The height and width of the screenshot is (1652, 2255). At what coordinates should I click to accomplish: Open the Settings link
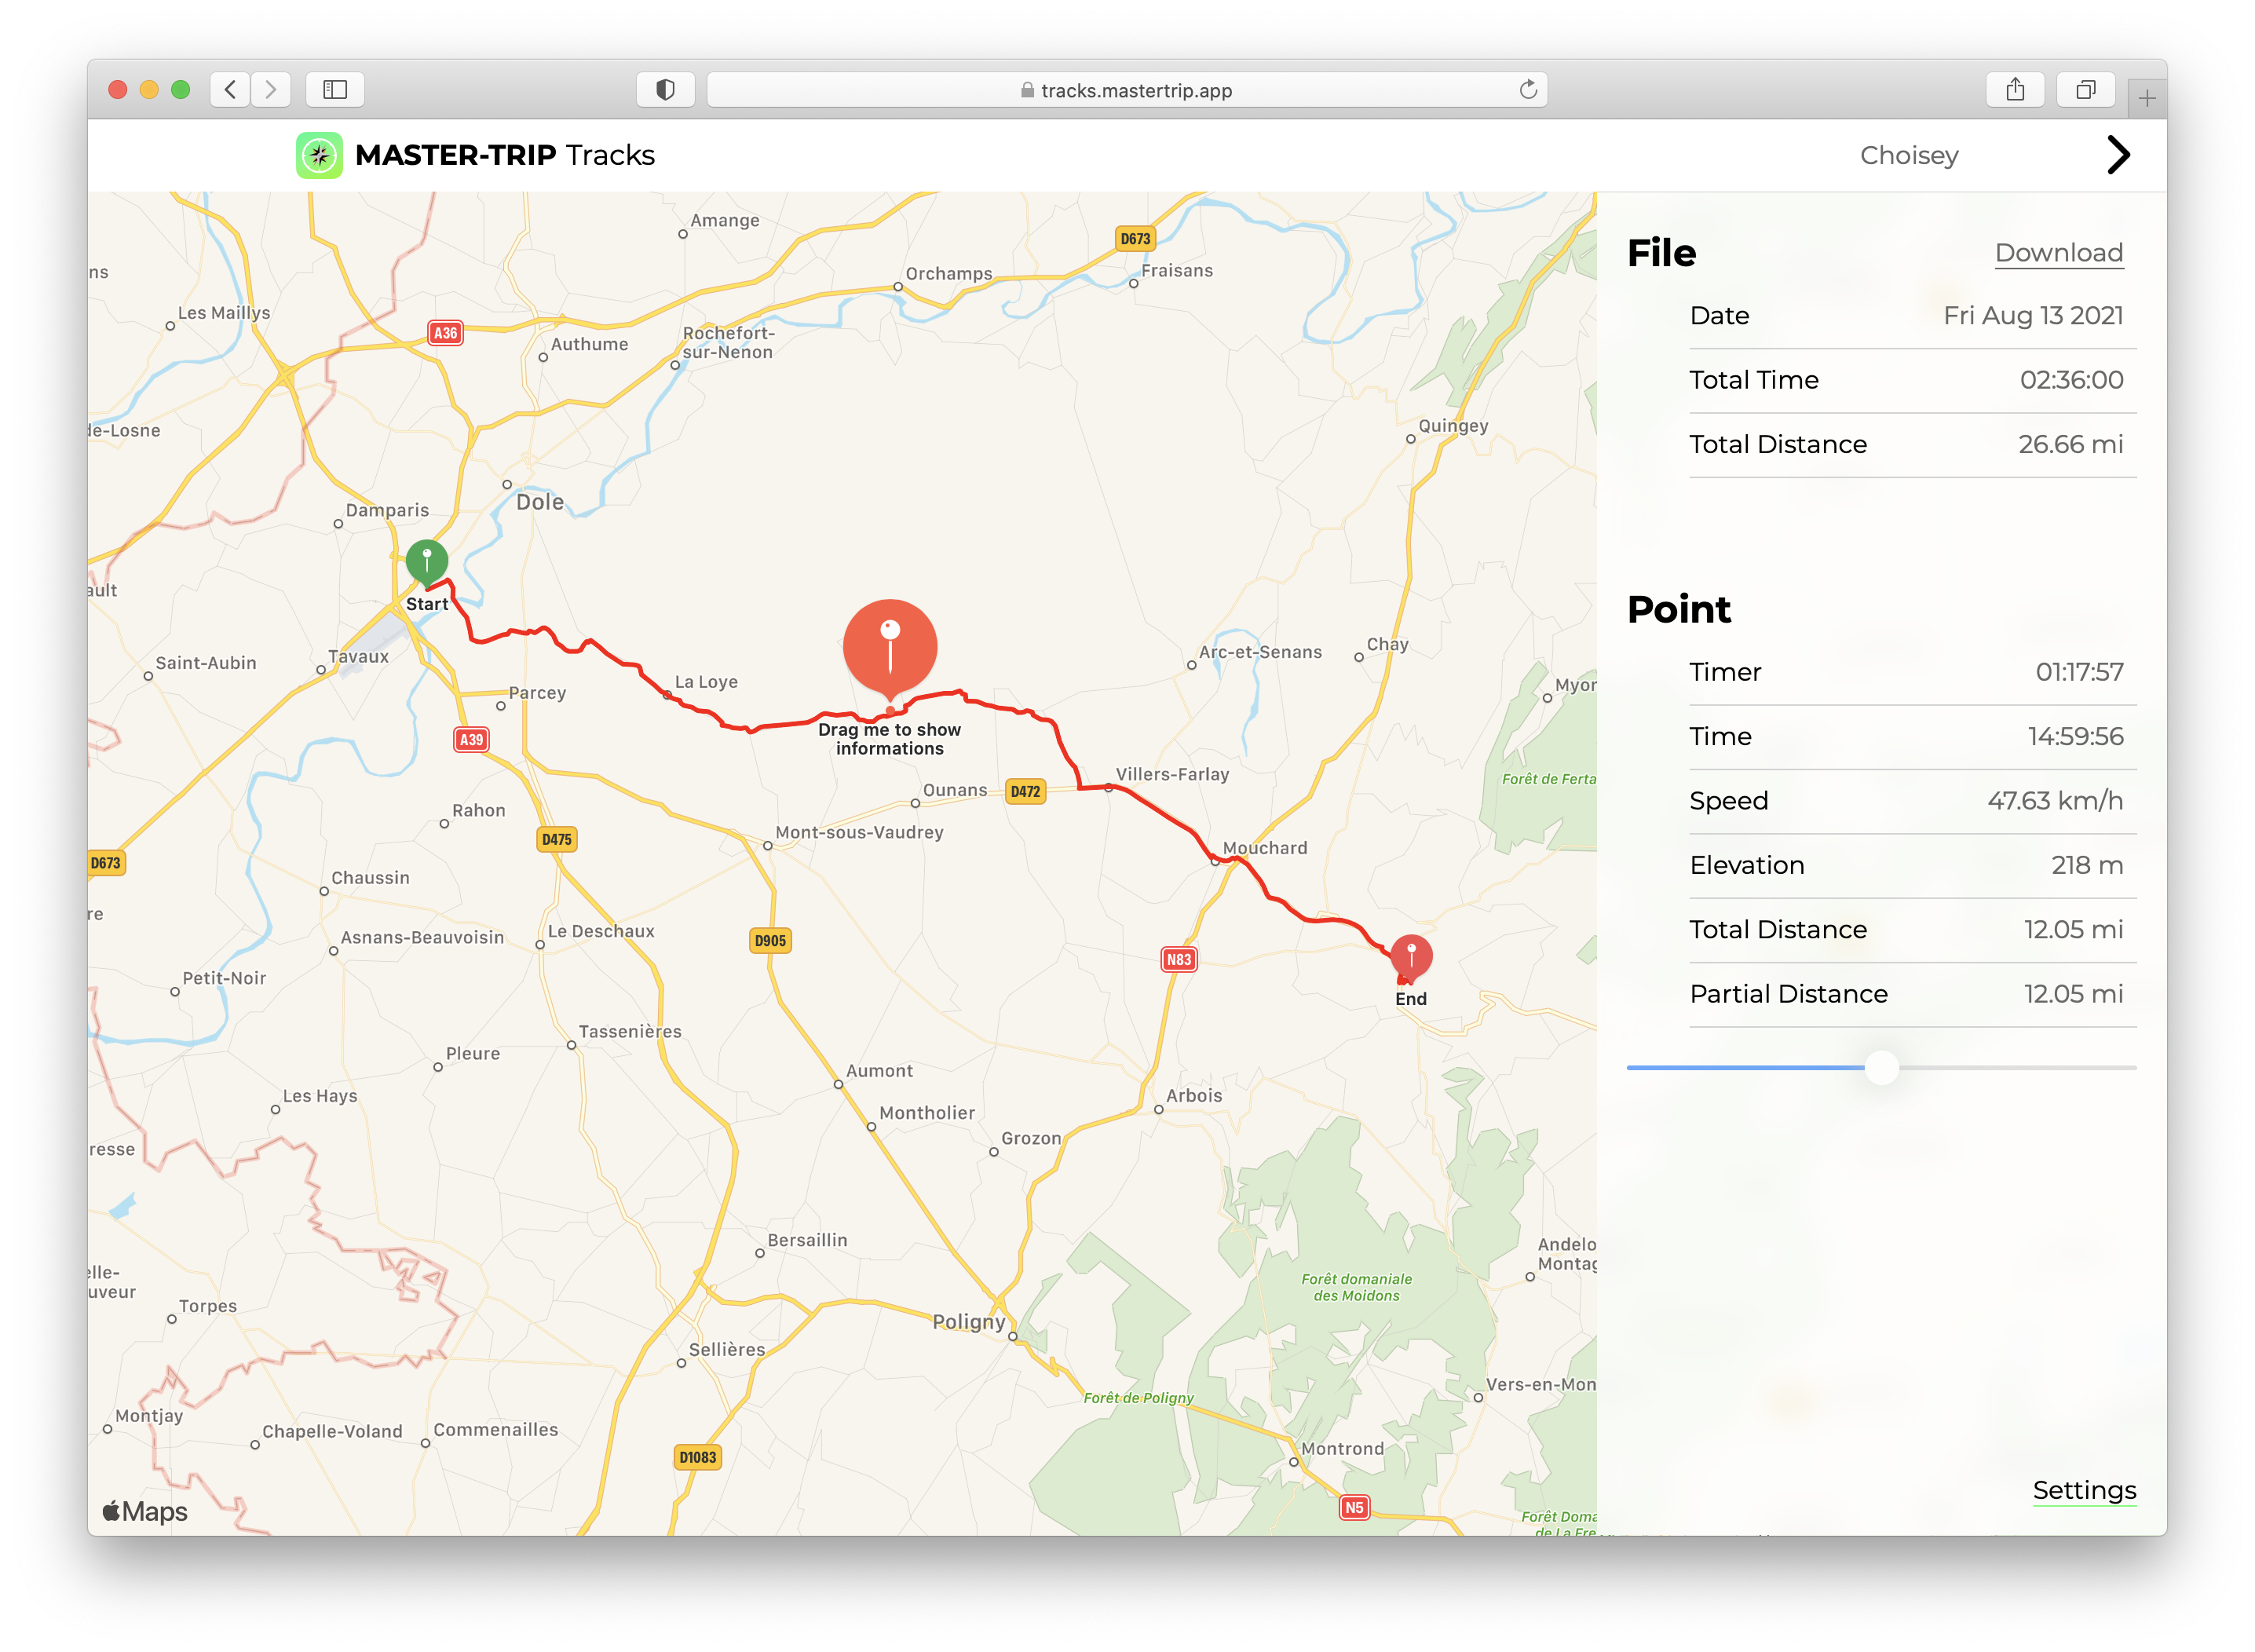click(x=2084, y=1490)
